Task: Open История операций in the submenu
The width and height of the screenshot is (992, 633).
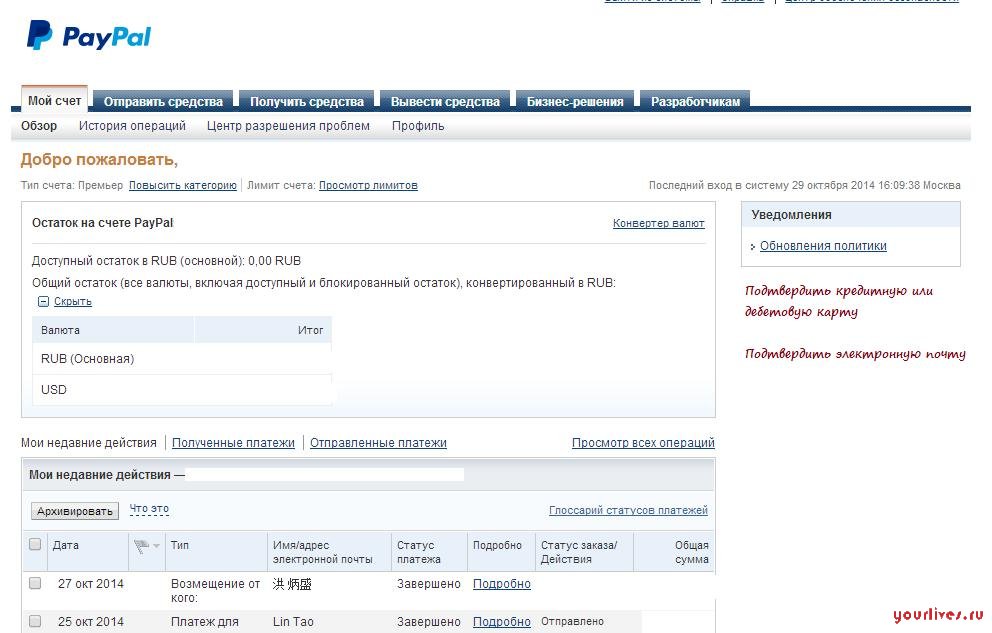Action: click(x=132, y=126)
